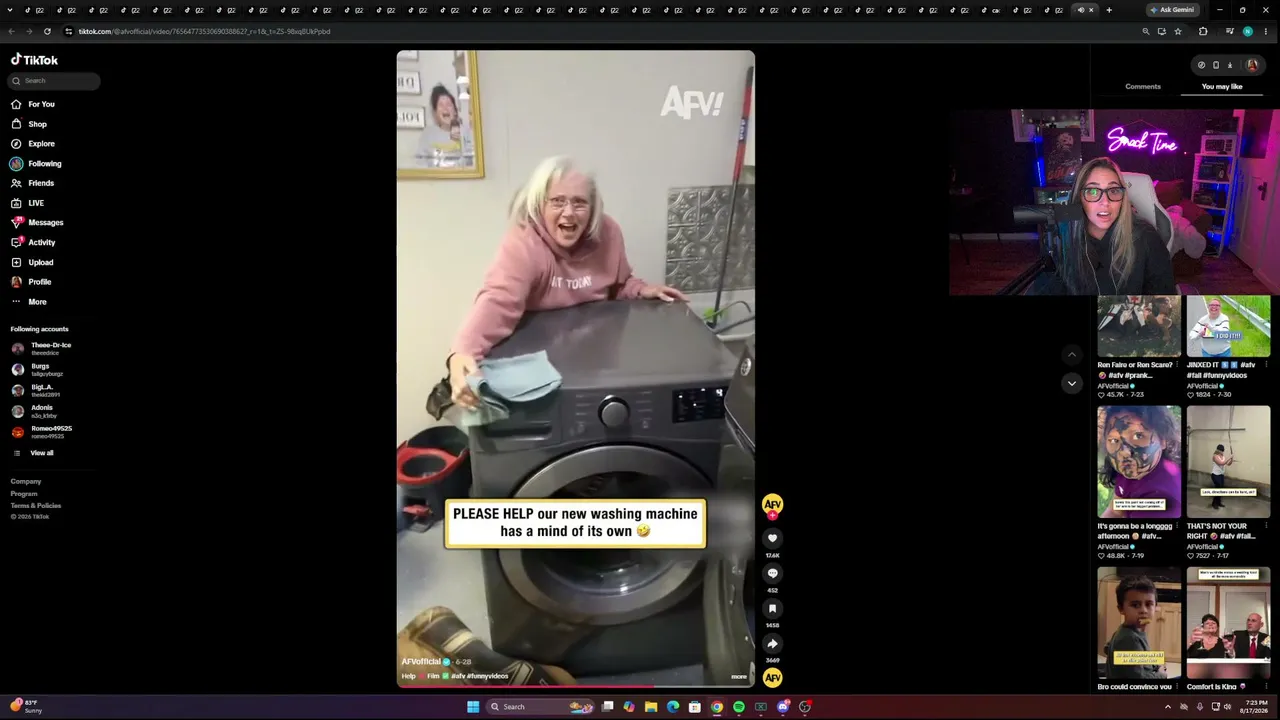Open the browser media controls icon
This screenshot has width=1280, height=720.
tap(1229, 31)
